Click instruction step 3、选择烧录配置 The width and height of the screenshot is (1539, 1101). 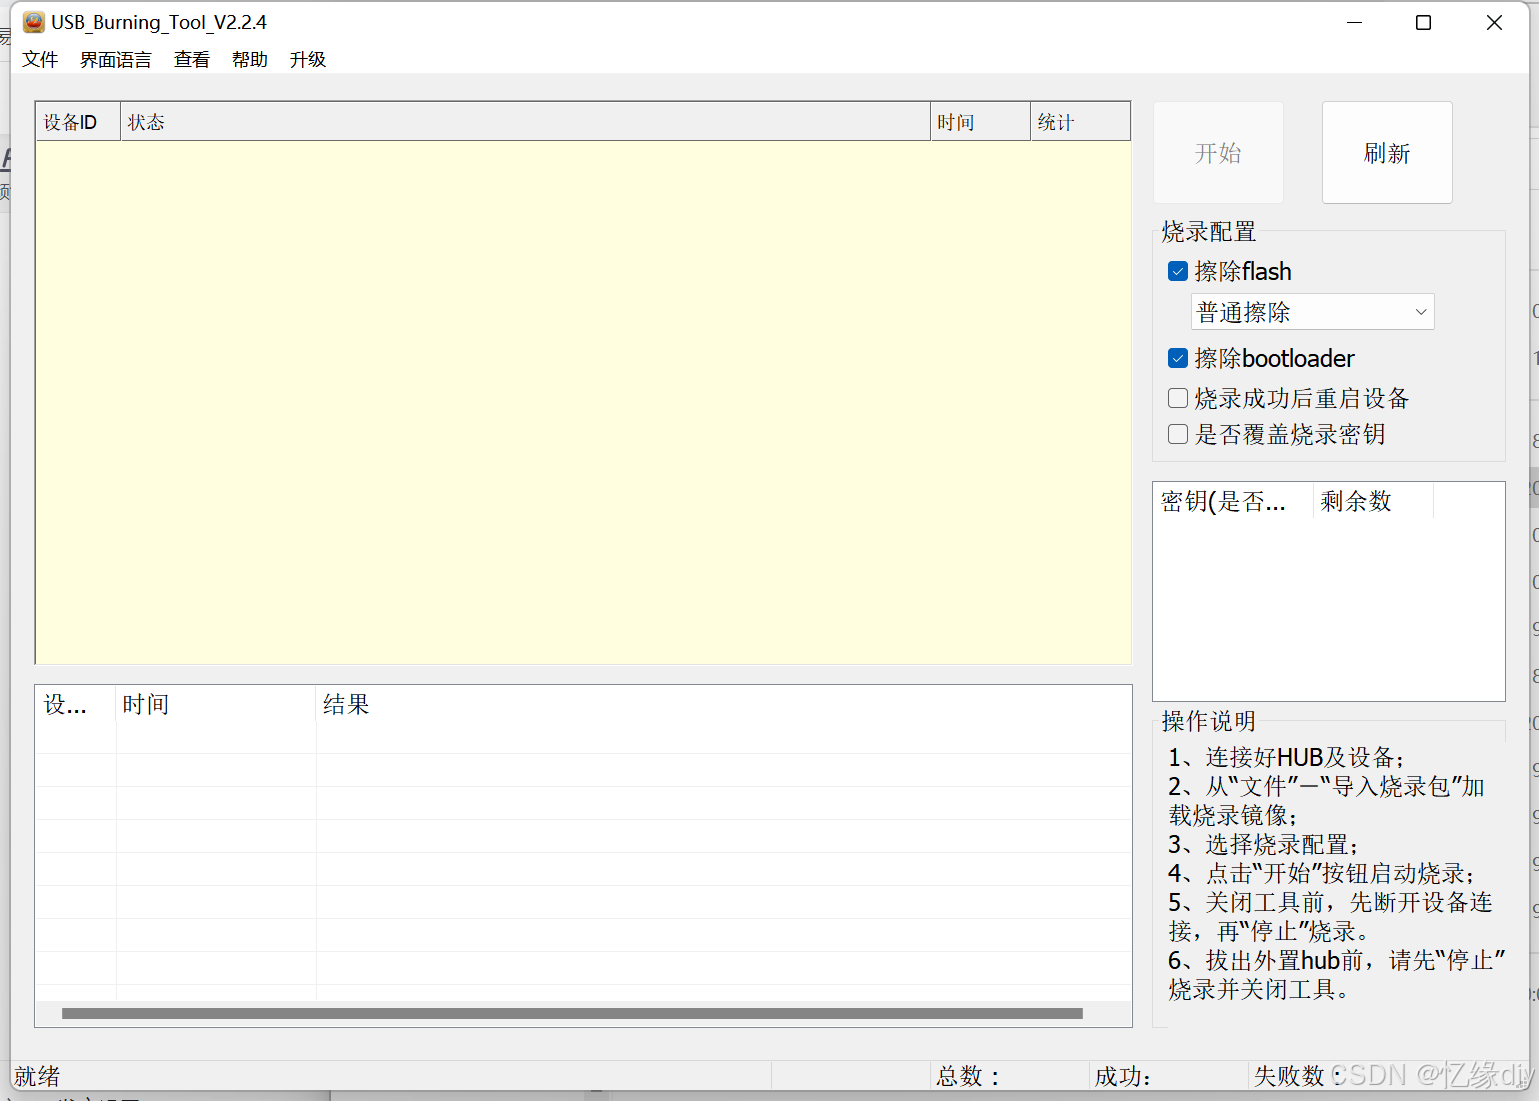[x=1263, y=844]
